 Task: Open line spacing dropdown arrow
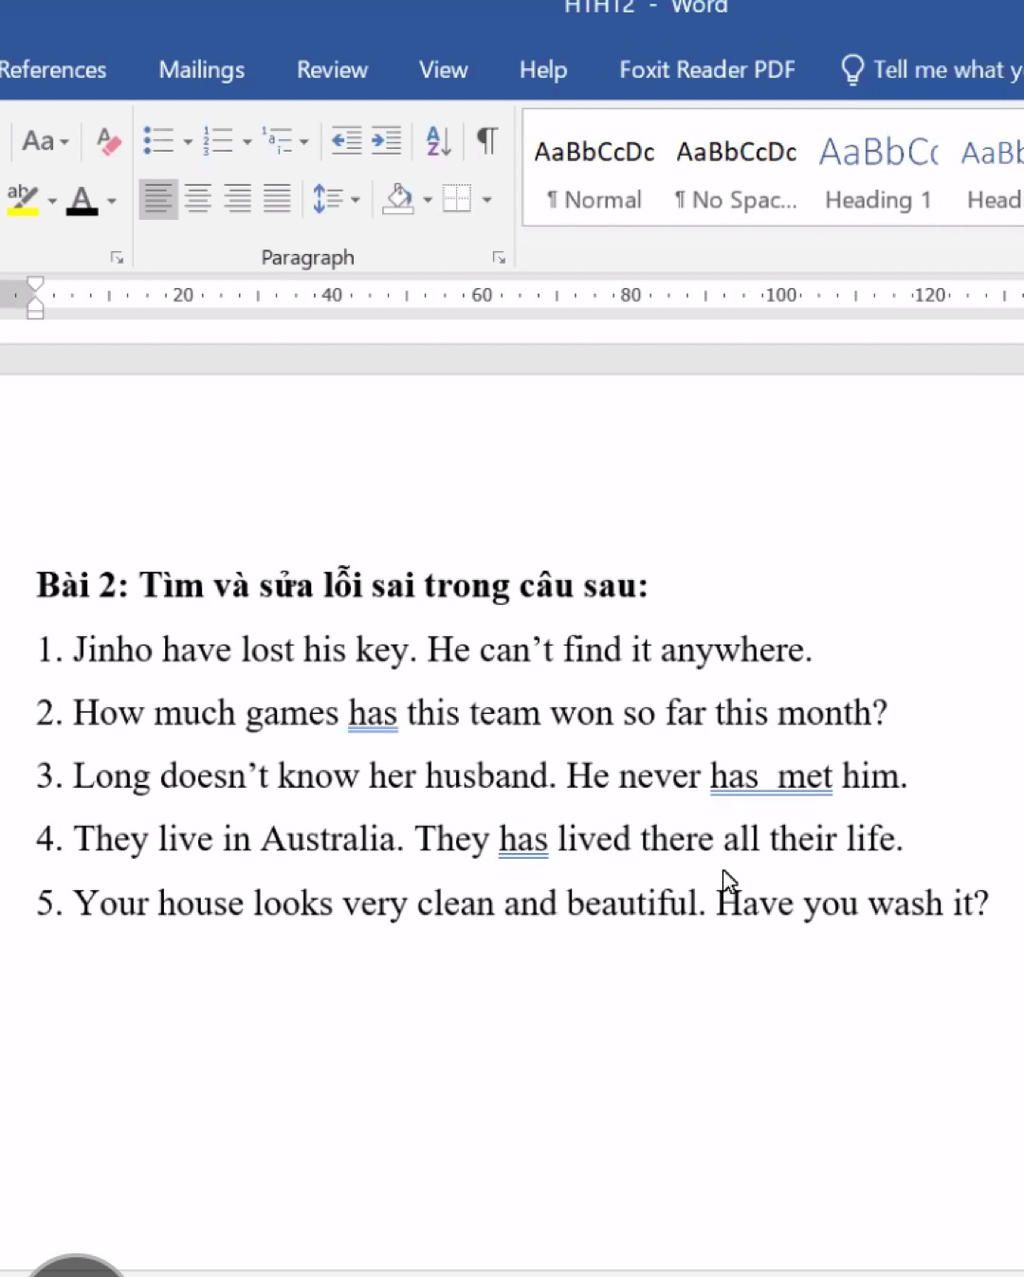[355, 200]
